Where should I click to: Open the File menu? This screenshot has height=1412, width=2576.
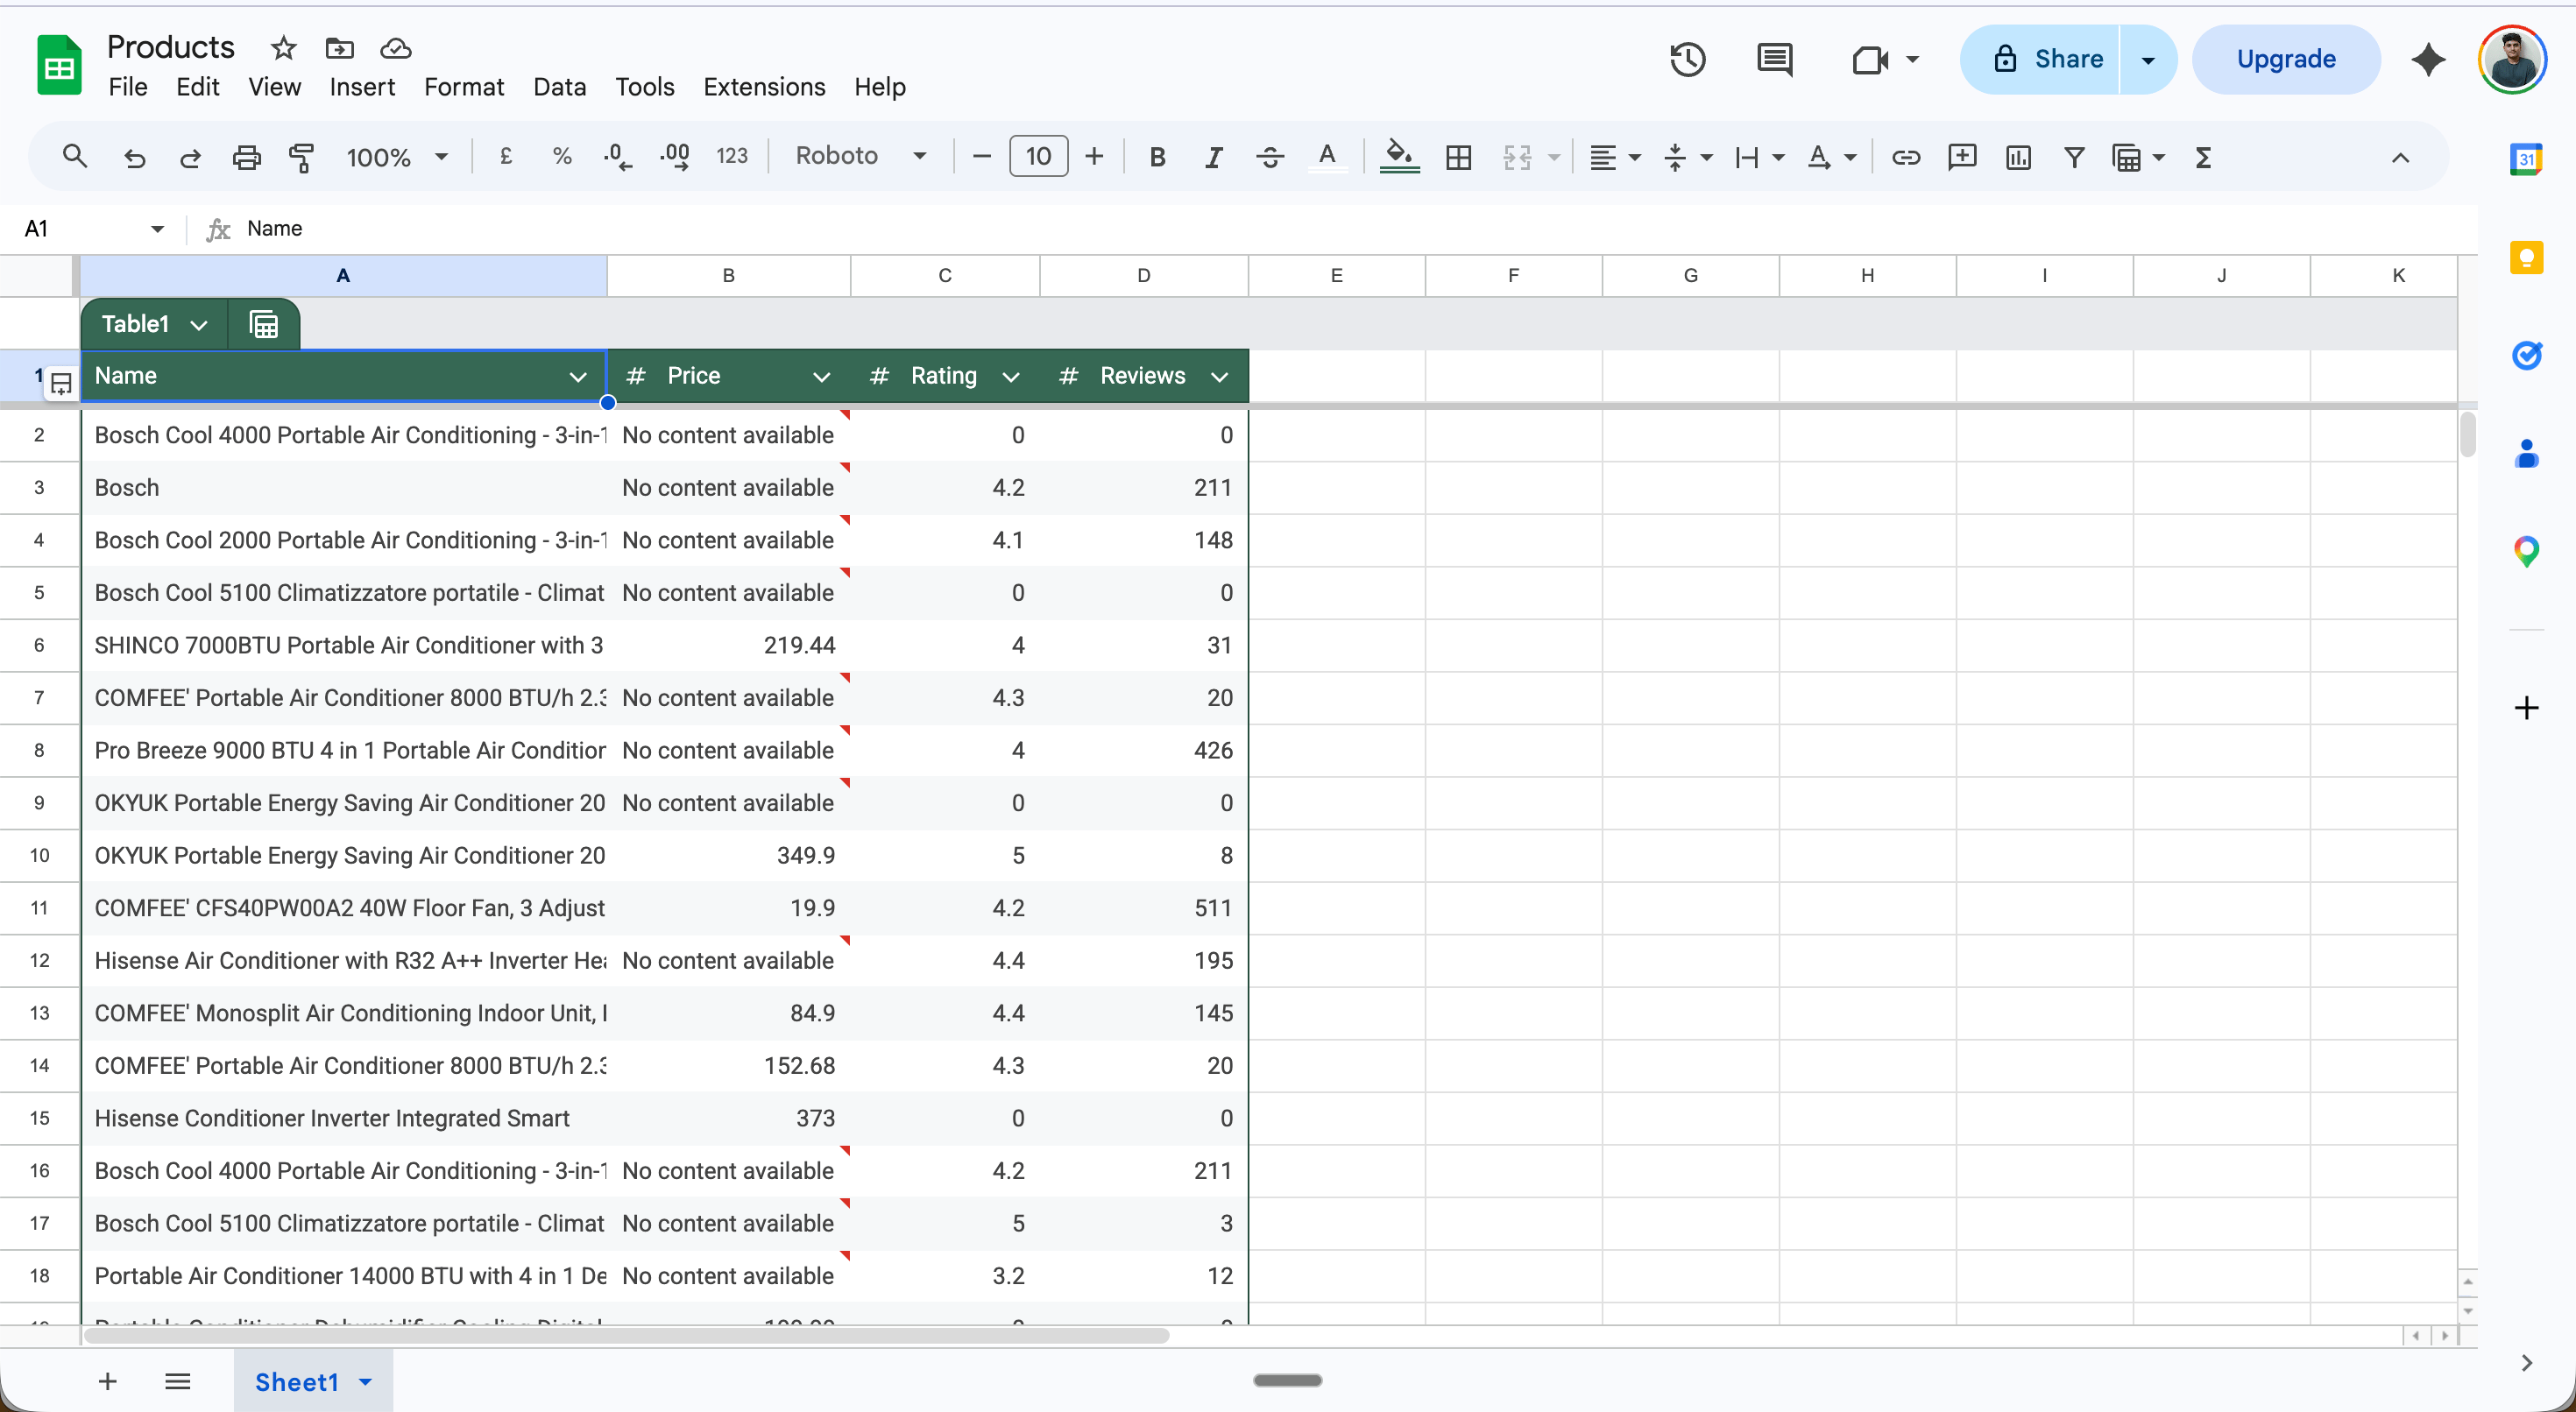click(x=128, y=87)
